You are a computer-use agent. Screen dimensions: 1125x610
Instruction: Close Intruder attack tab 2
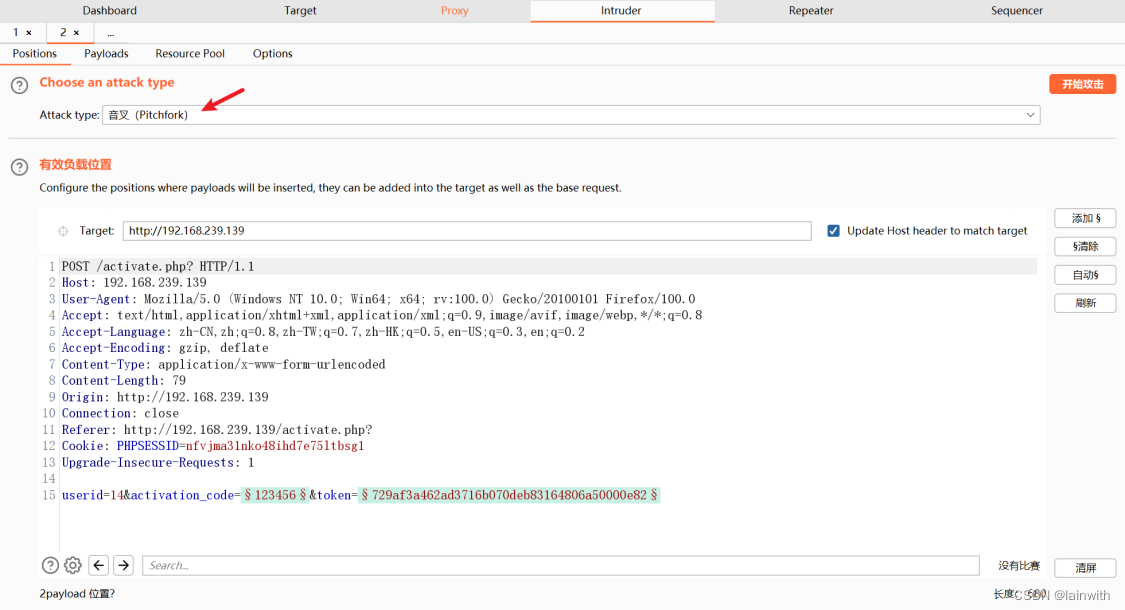(x=76, y=33)
